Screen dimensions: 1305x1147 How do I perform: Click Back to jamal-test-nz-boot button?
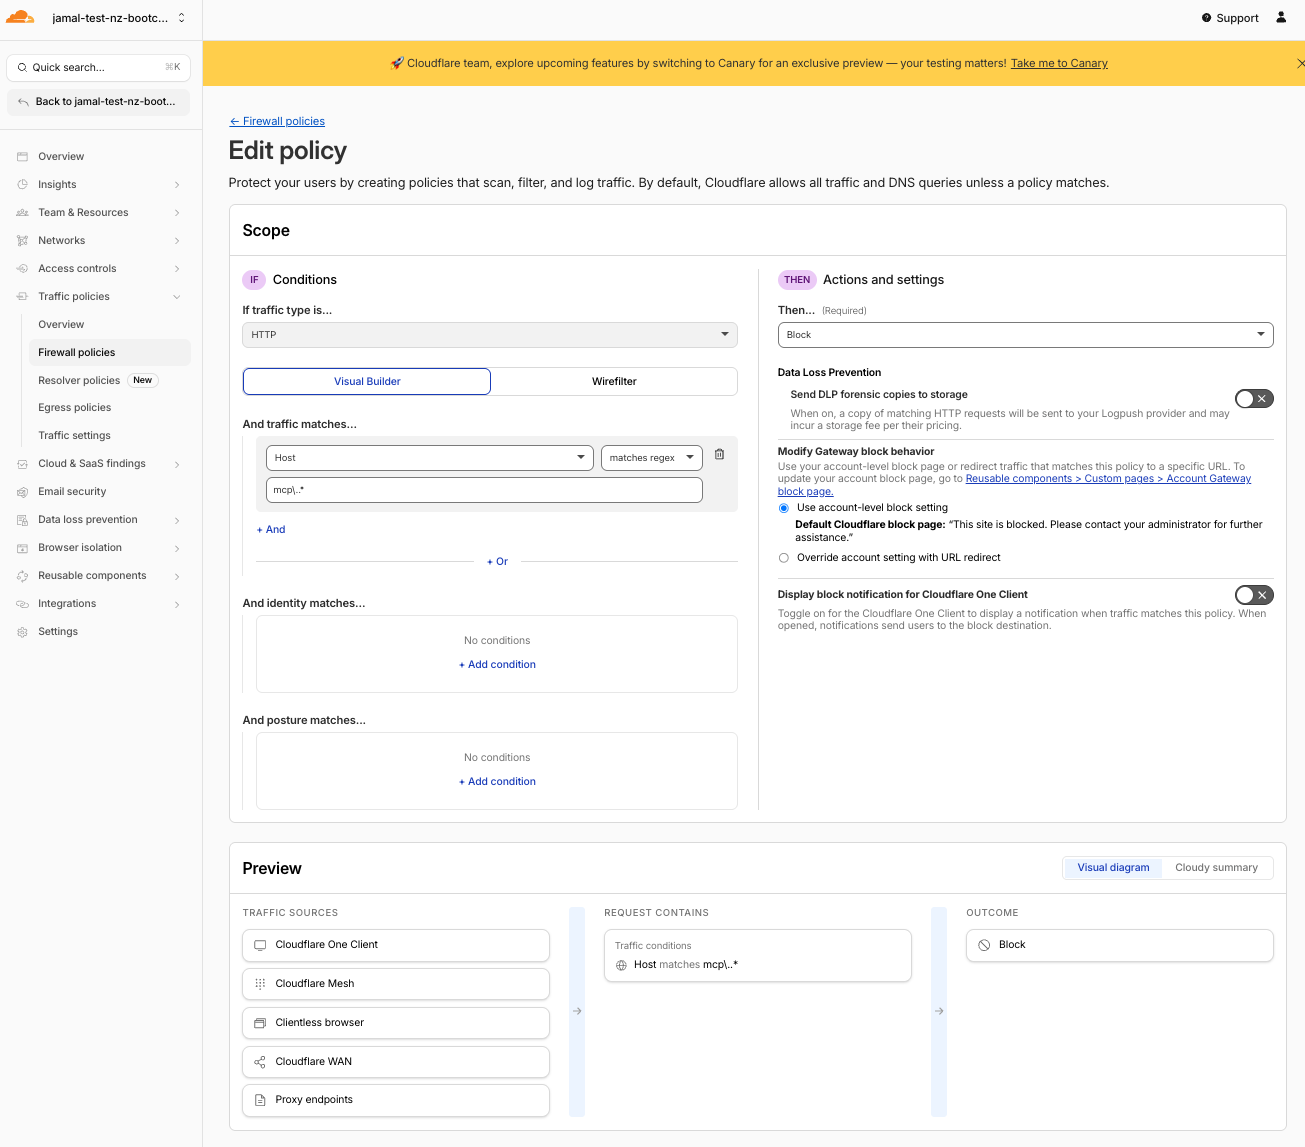point(98,102)
